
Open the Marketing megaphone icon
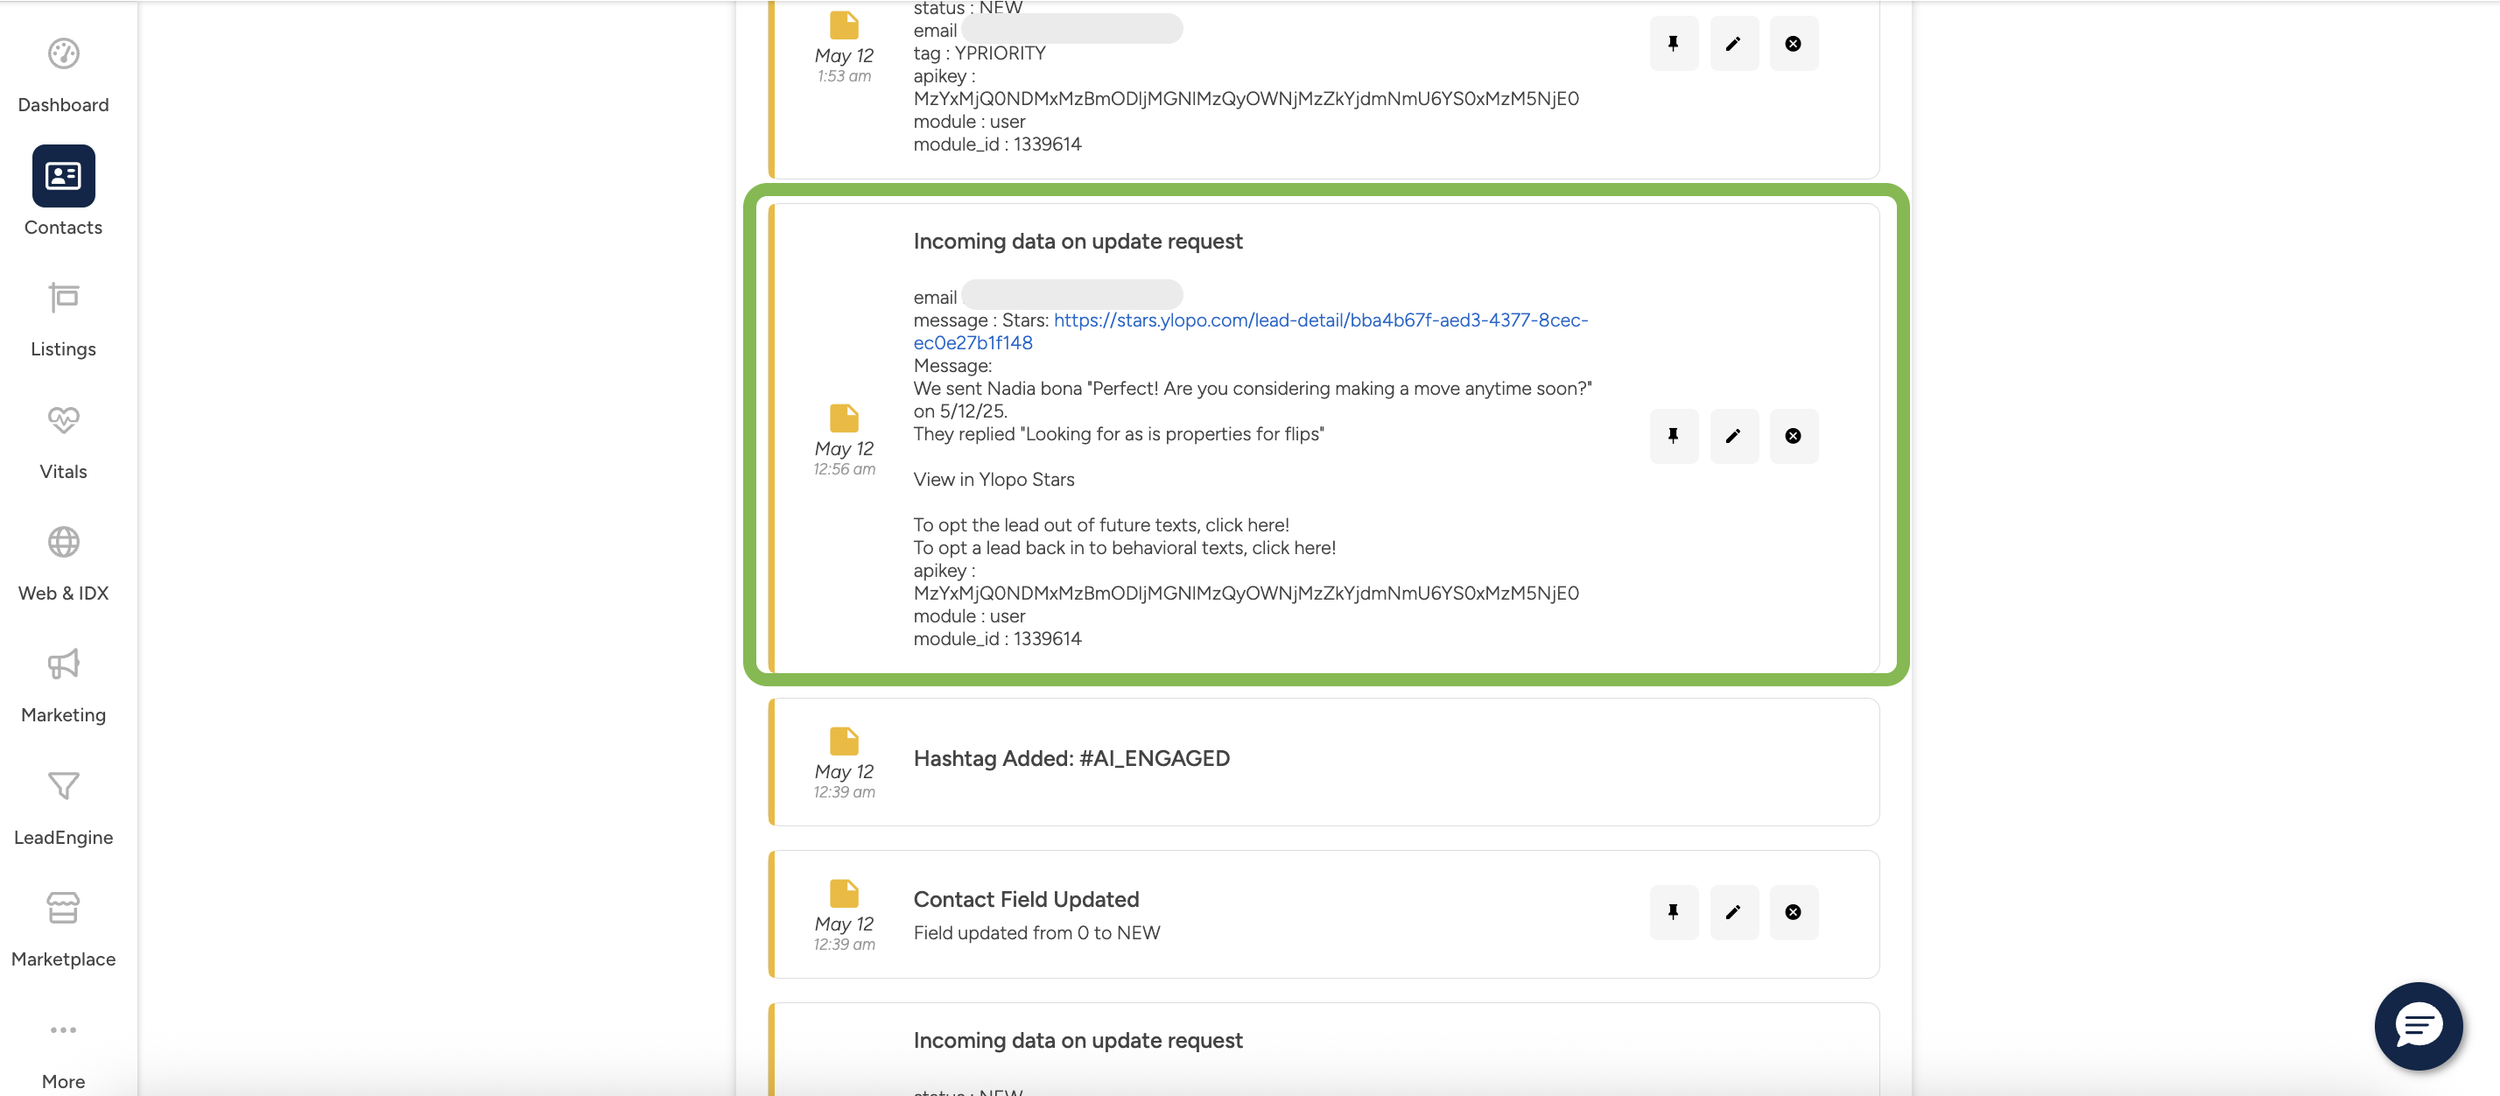pos(63,664)
